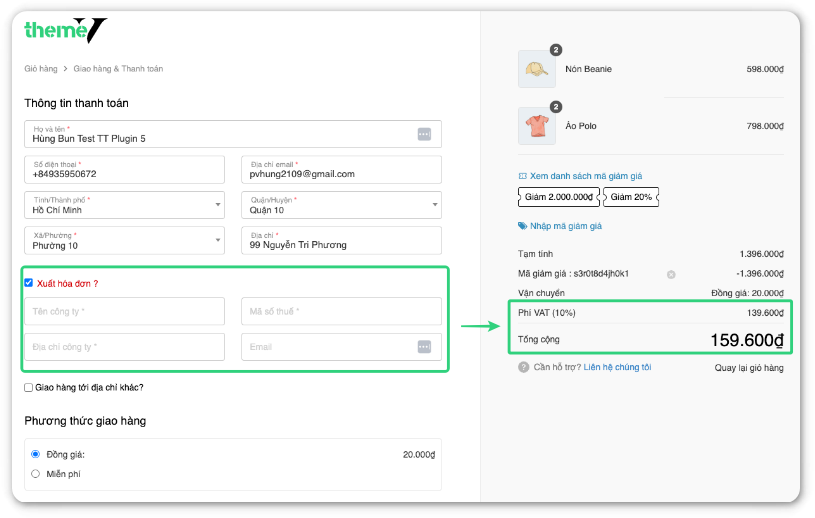This screenshot has width=815, height=518.
Task: Click Giao hàng & Thanh toán breadcrumb
Action: coord(118,69)
